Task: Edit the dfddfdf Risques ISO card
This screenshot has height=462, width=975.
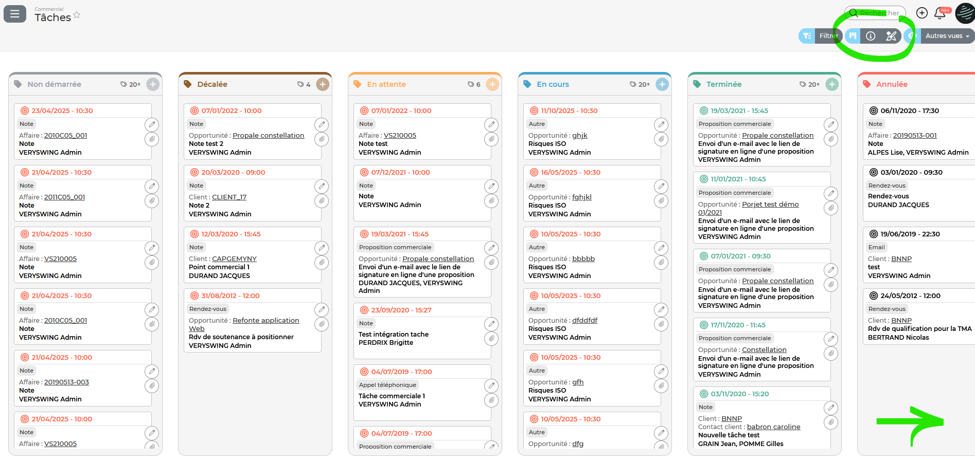Action: pyautogui.click(x=661, y=309)
